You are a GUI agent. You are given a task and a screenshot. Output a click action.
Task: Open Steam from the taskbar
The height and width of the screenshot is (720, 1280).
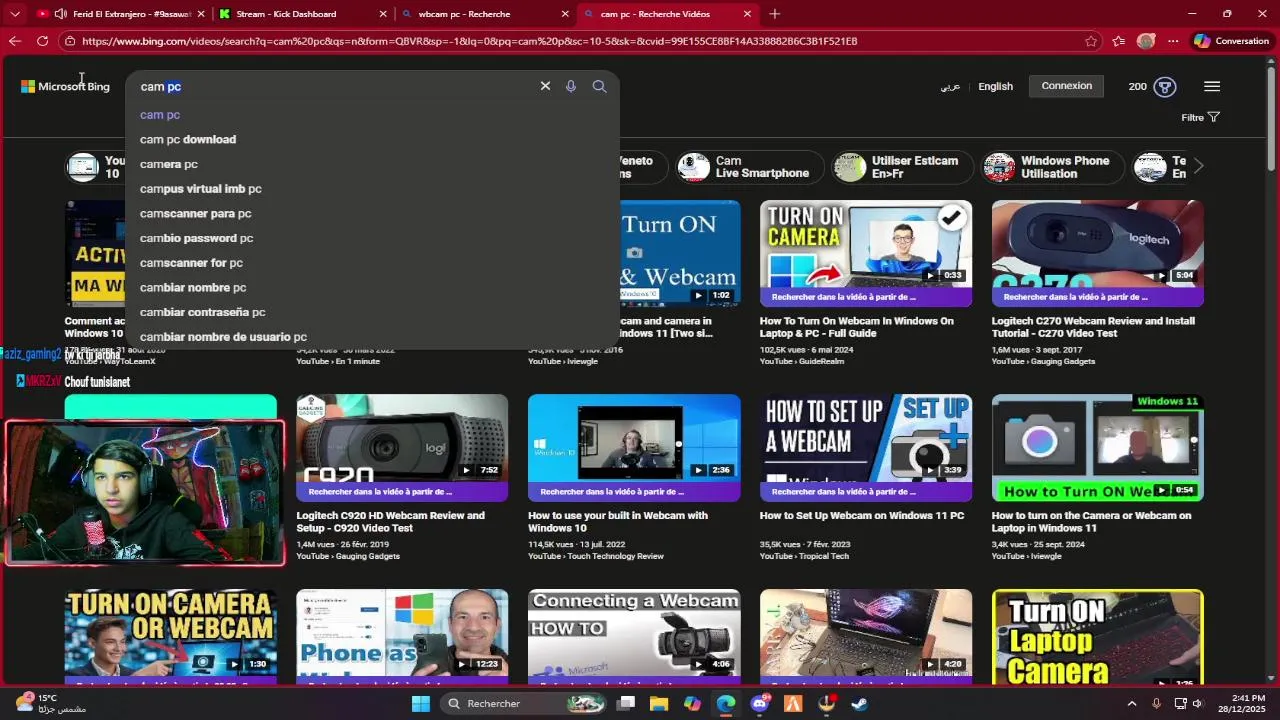tap(859, 704)
